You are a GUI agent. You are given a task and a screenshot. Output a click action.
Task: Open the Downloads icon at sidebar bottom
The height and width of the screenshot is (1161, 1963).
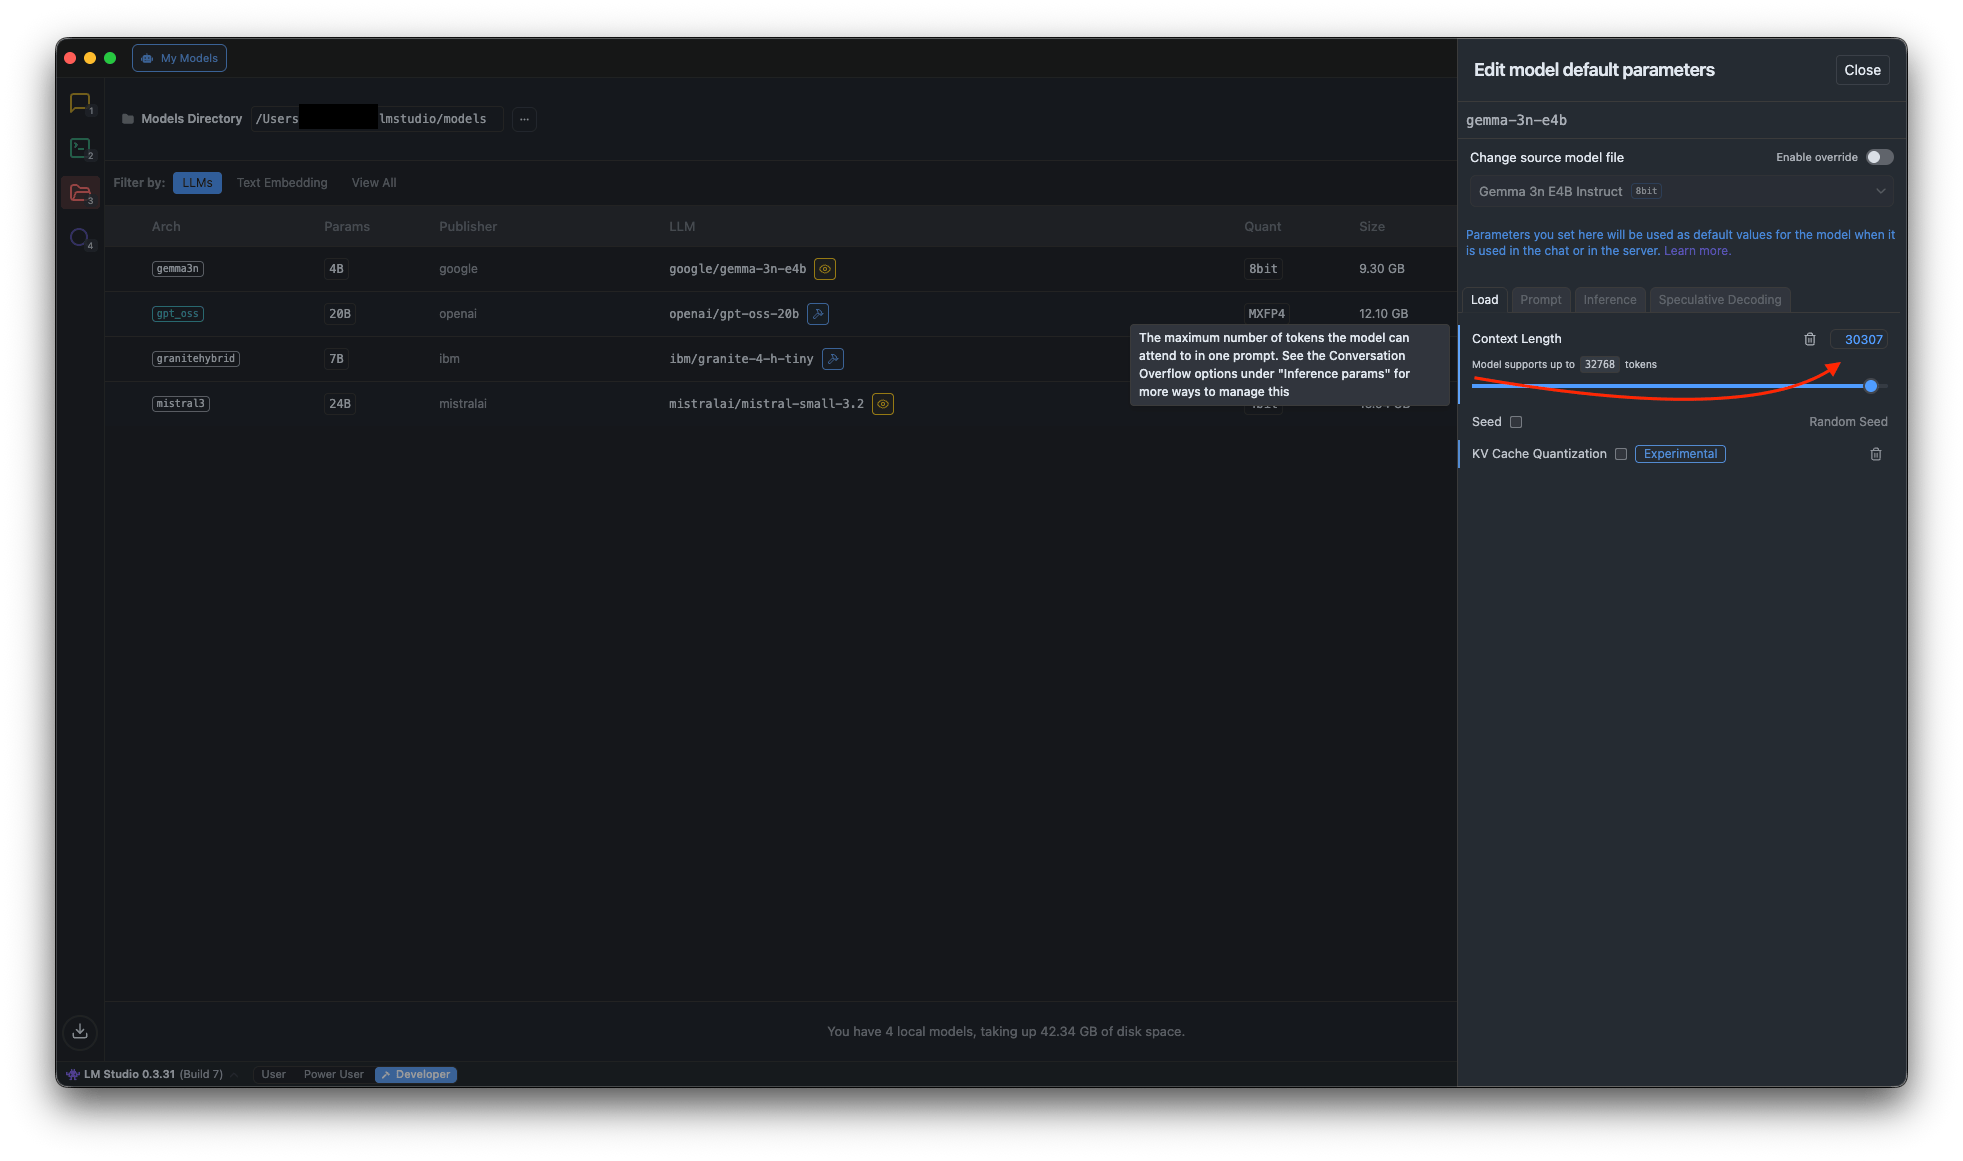[x=80, y=1031]
